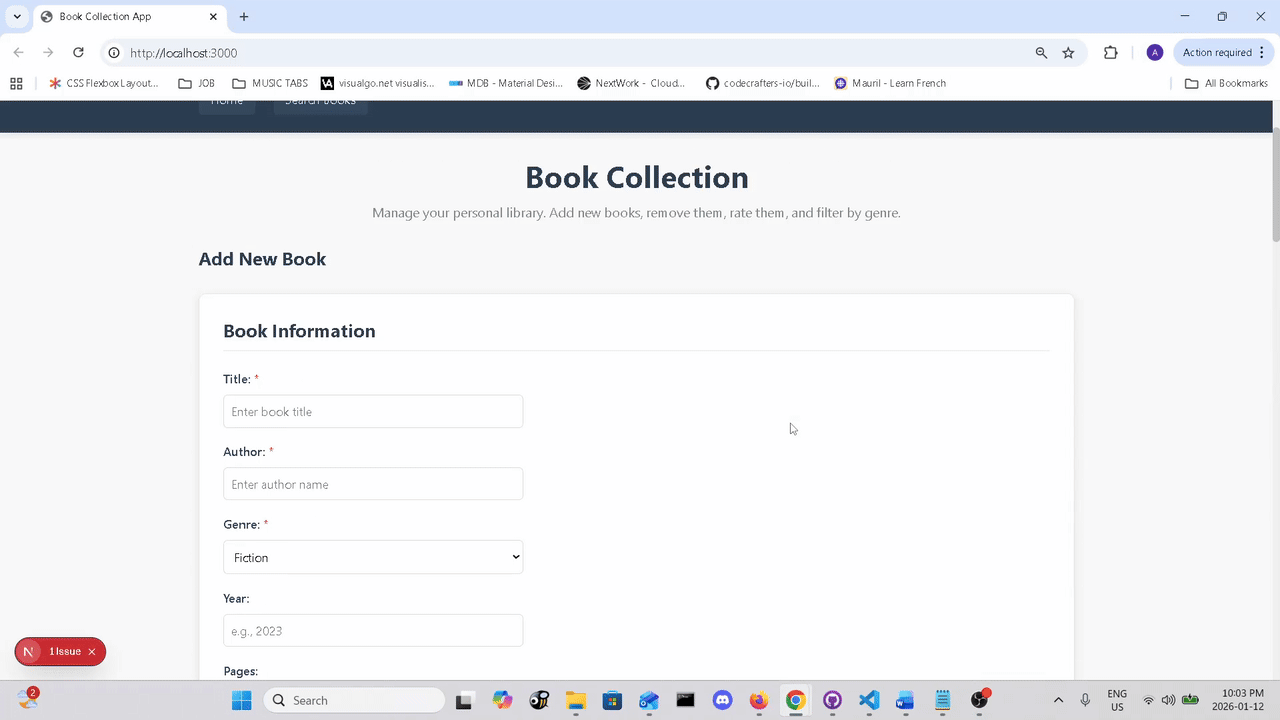Click the Enter book title input field
The width and height of the screenshot is (1280, 720).
pos(373,411)
